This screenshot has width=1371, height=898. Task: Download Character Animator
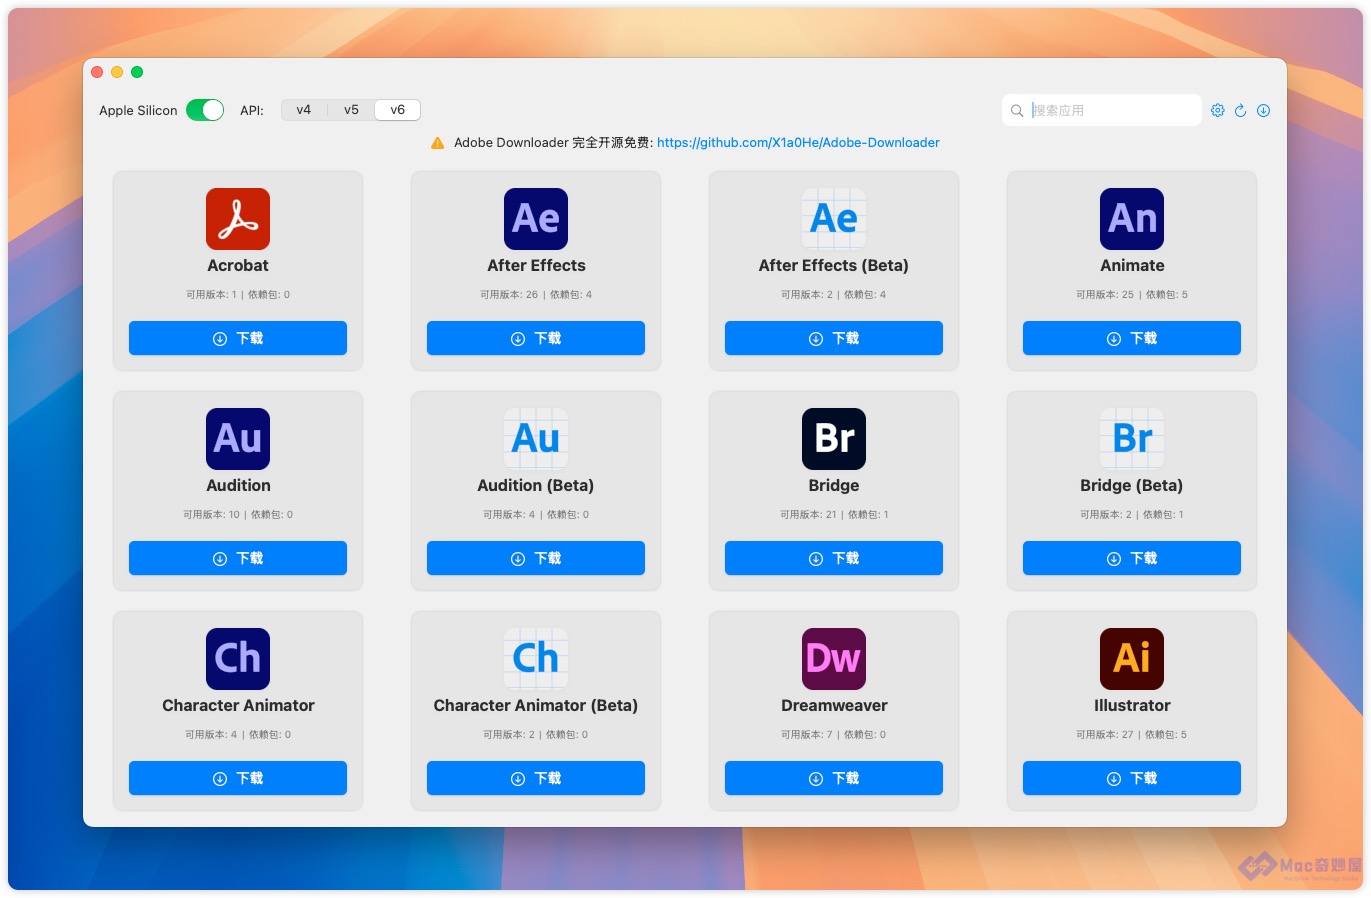point(238,778)
